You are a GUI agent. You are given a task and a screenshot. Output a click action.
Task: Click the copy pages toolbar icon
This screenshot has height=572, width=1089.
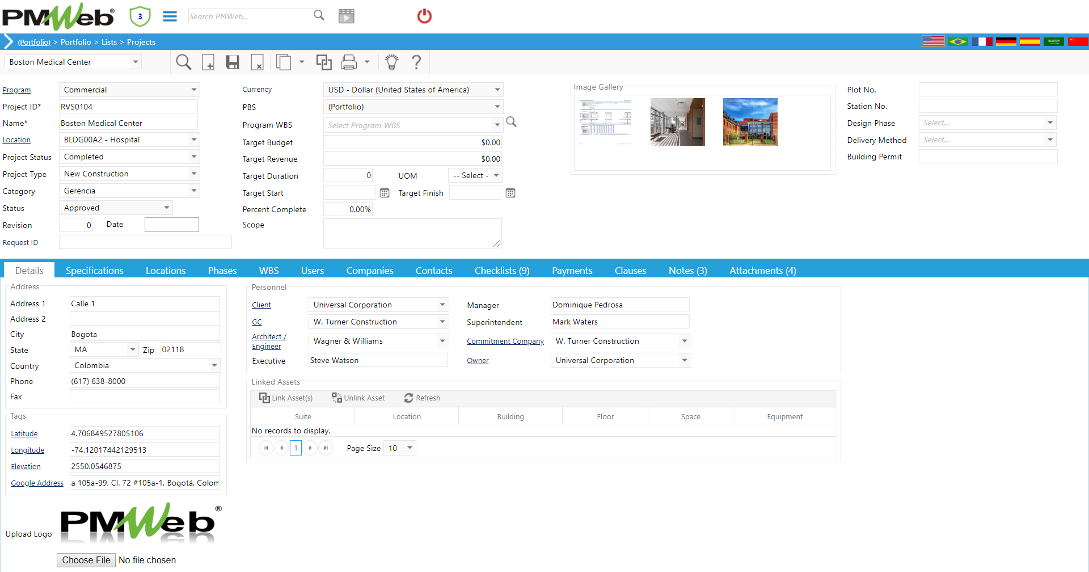(x=283, y=62)
